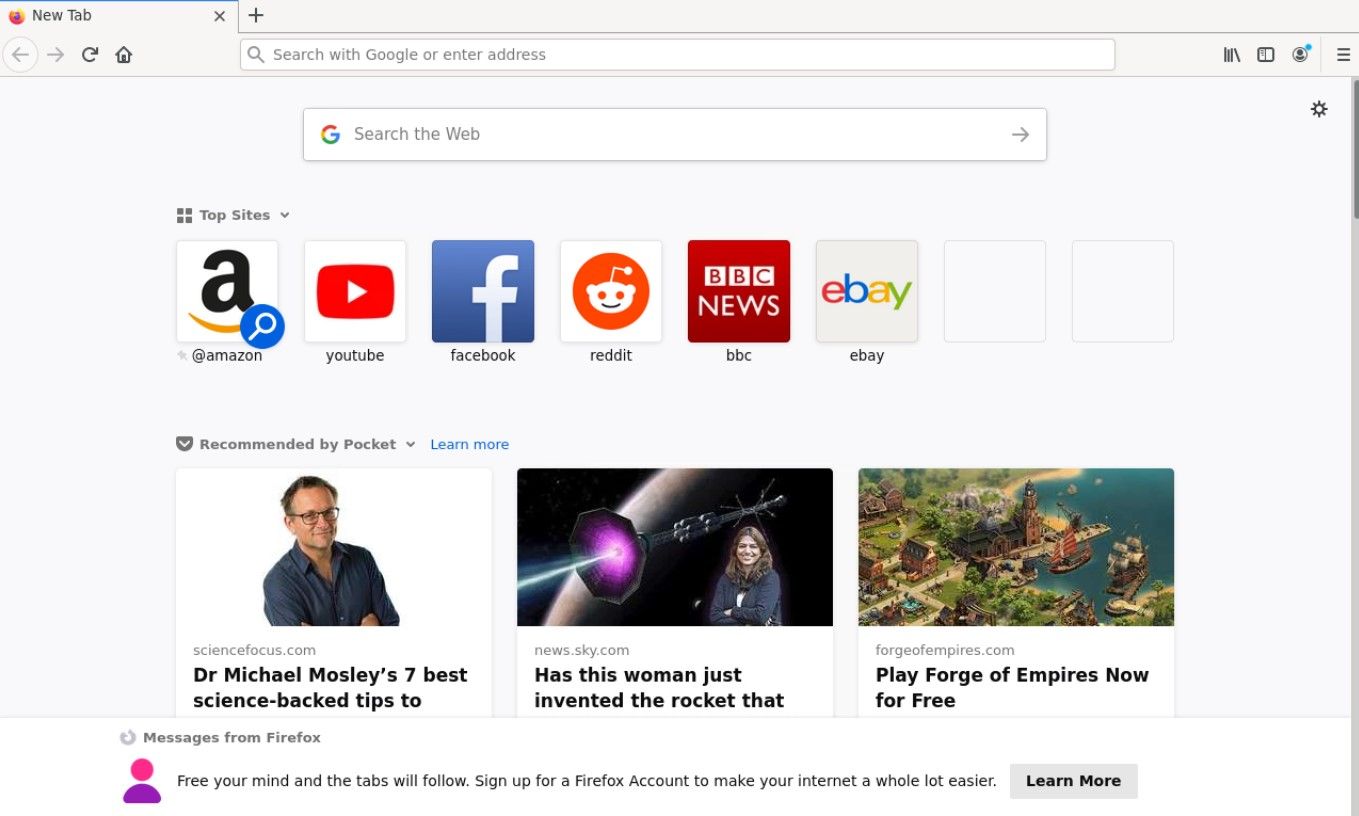
Task: Click Learn More in Firefox message
Action: point(1073,781)
